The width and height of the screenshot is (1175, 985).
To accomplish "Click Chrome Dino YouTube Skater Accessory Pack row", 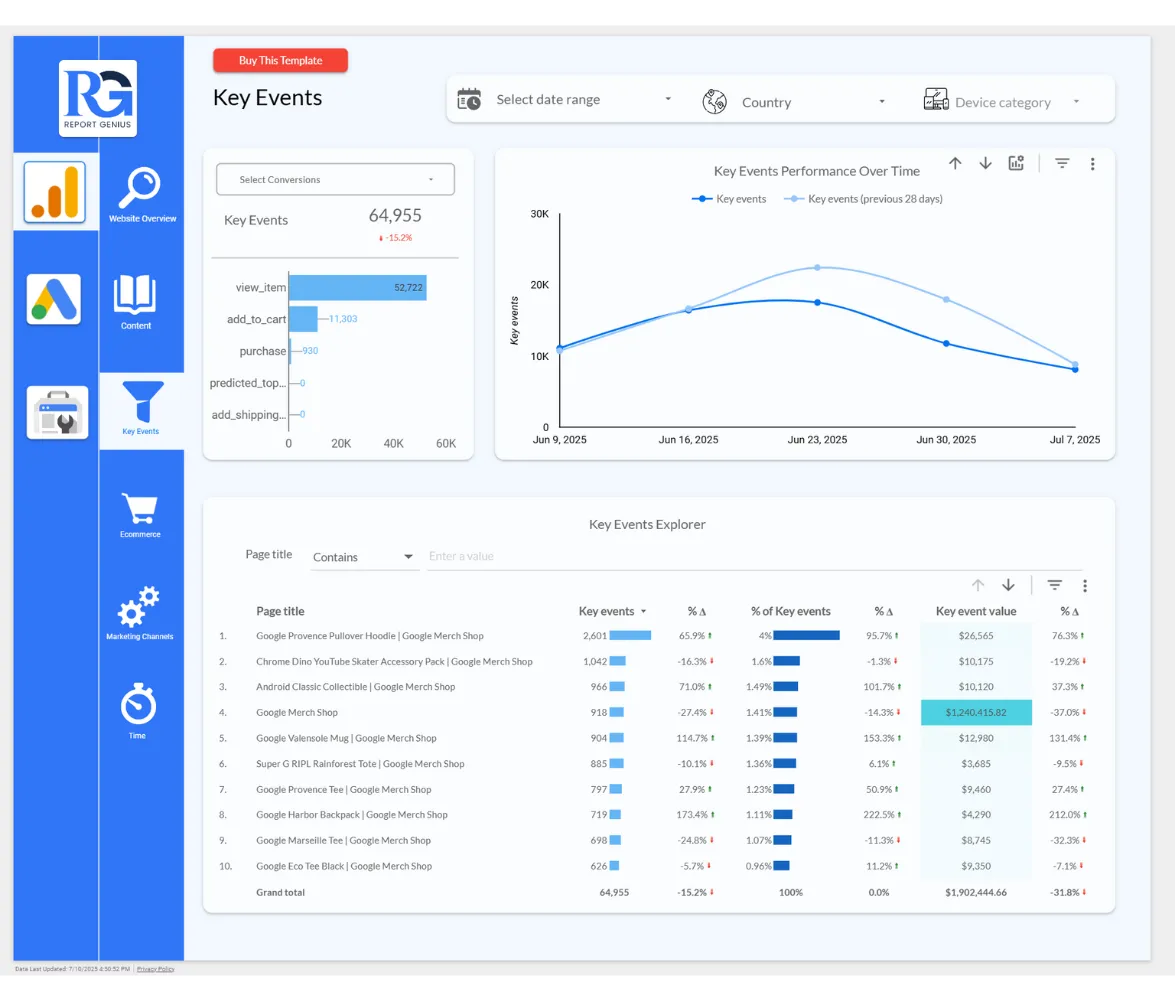I will [394, 662].
